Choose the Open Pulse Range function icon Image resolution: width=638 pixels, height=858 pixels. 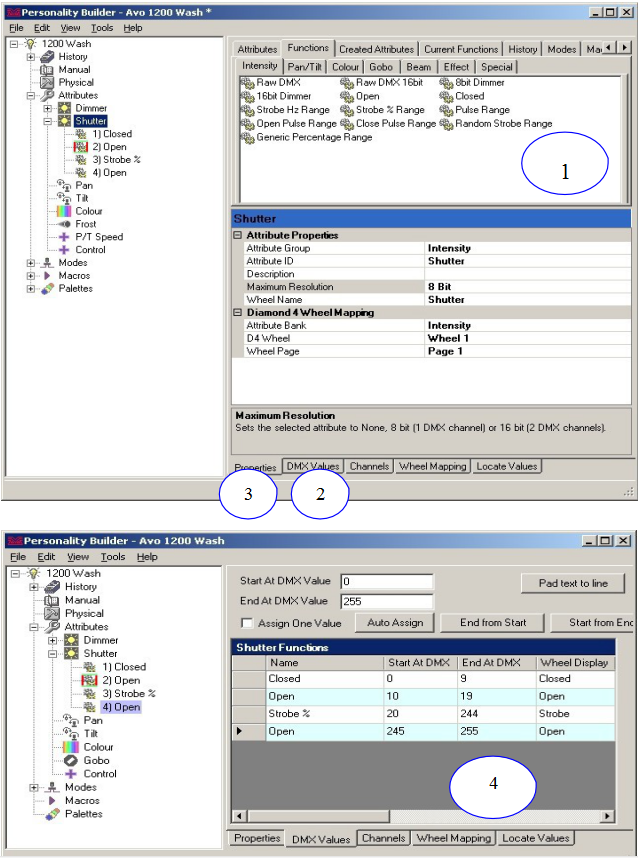248,124
